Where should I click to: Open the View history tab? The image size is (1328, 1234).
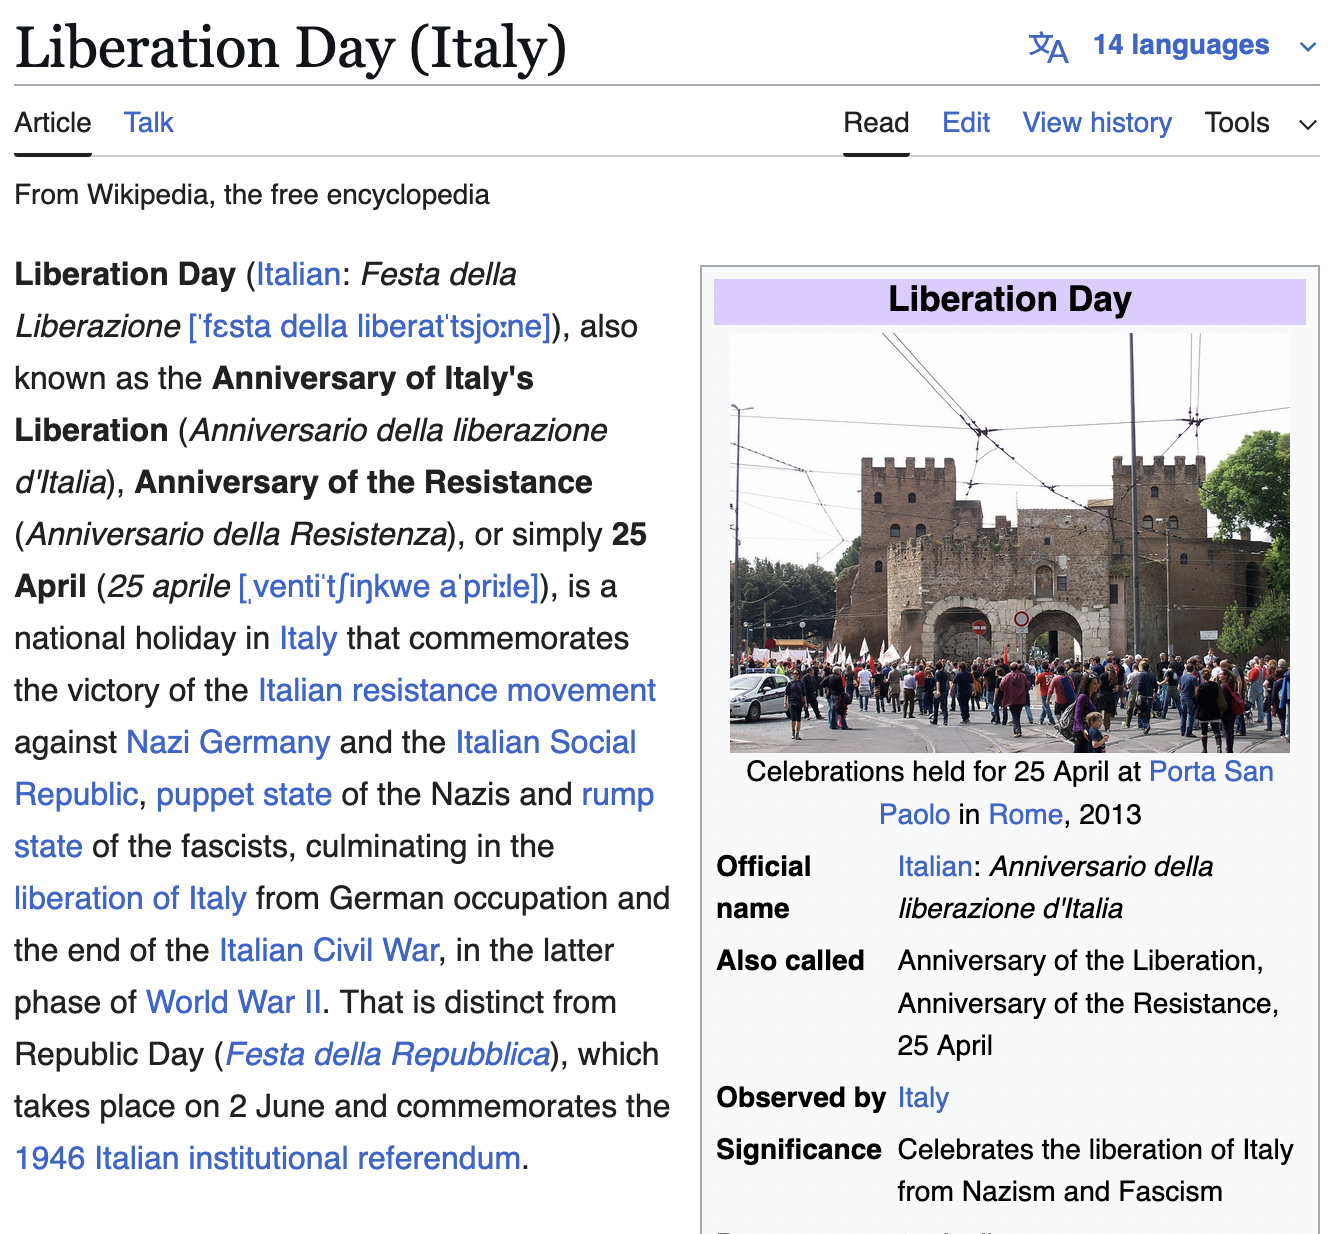pos(1097,123)
